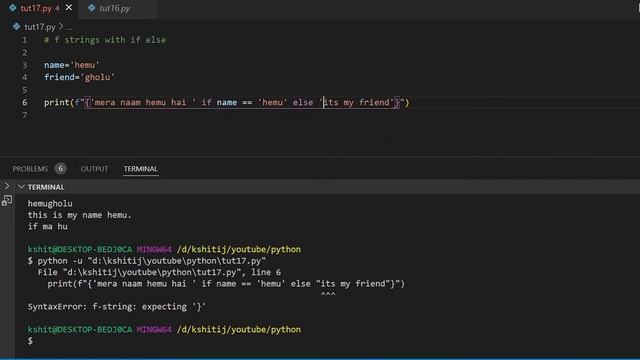Click the print statement on line 6
Screen dimensions: 640x360
227,102
